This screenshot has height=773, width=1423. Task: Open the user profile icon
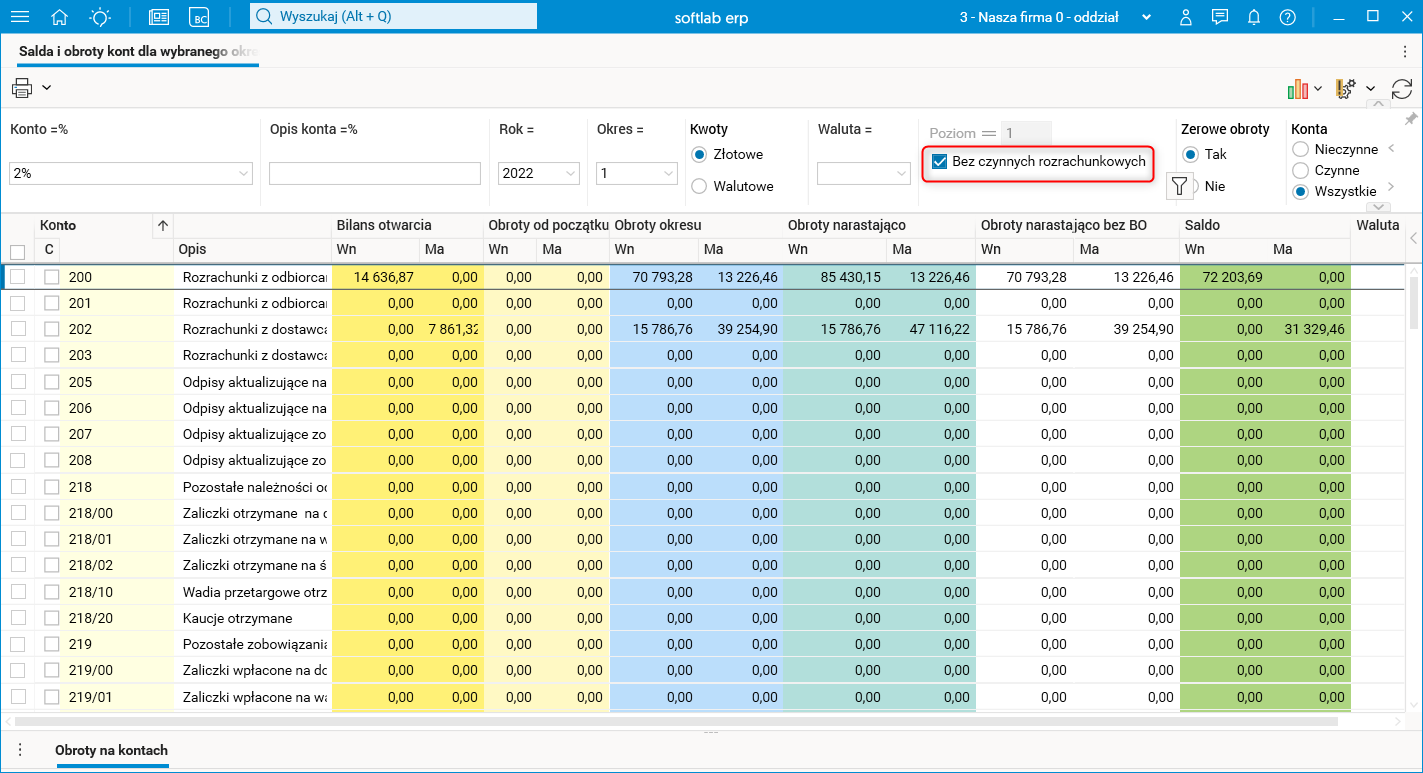click(1186, 17)
